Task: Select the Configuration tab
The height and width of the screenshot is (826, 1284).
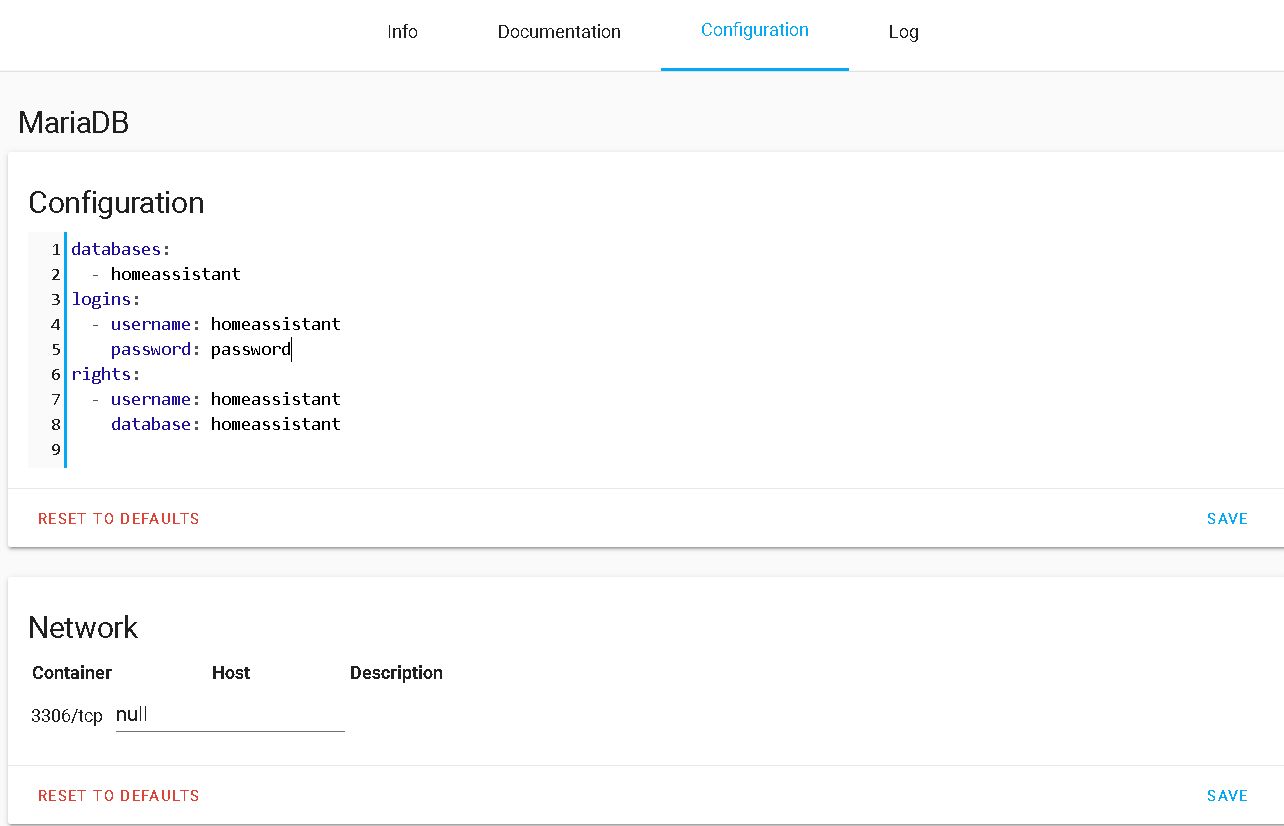Action: (754, 29)
